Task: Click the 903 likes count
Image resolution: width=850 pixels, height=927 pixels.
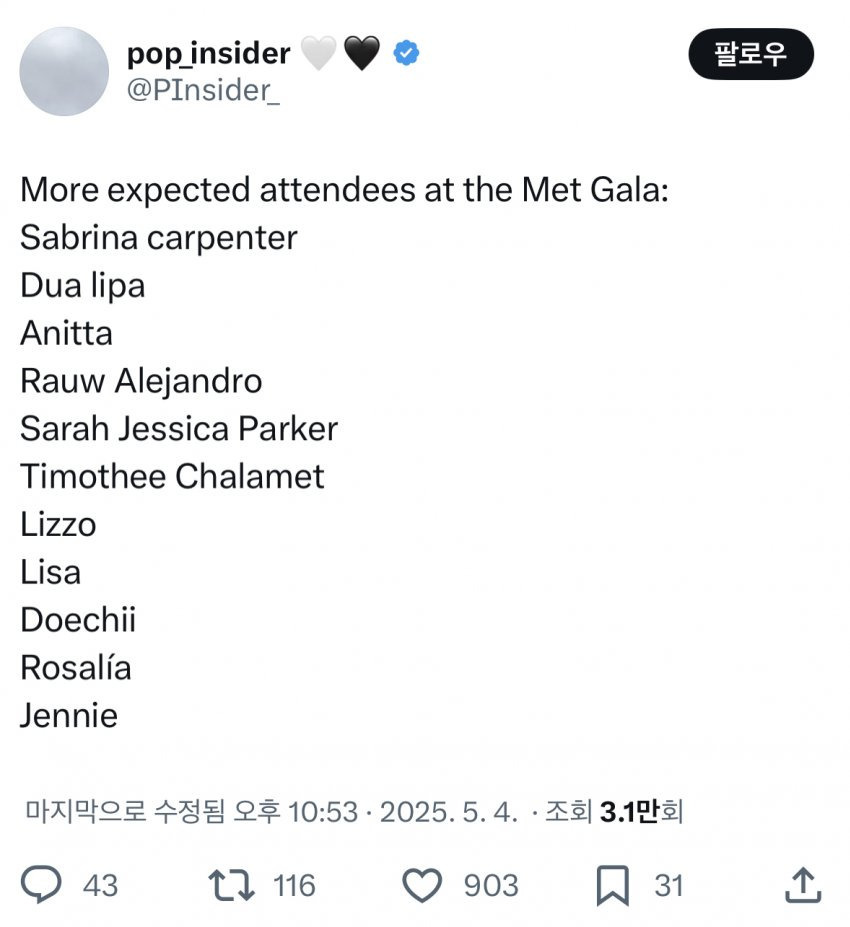Action: tap(491, 886)
